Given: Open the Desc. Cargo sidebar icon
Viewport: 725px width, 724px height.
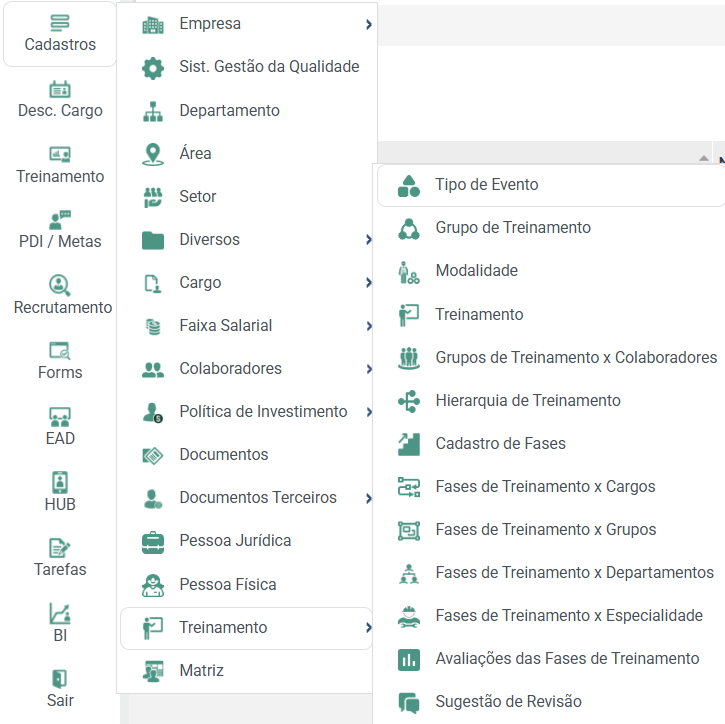Looking at the screenshot, I should coord(60,89).
